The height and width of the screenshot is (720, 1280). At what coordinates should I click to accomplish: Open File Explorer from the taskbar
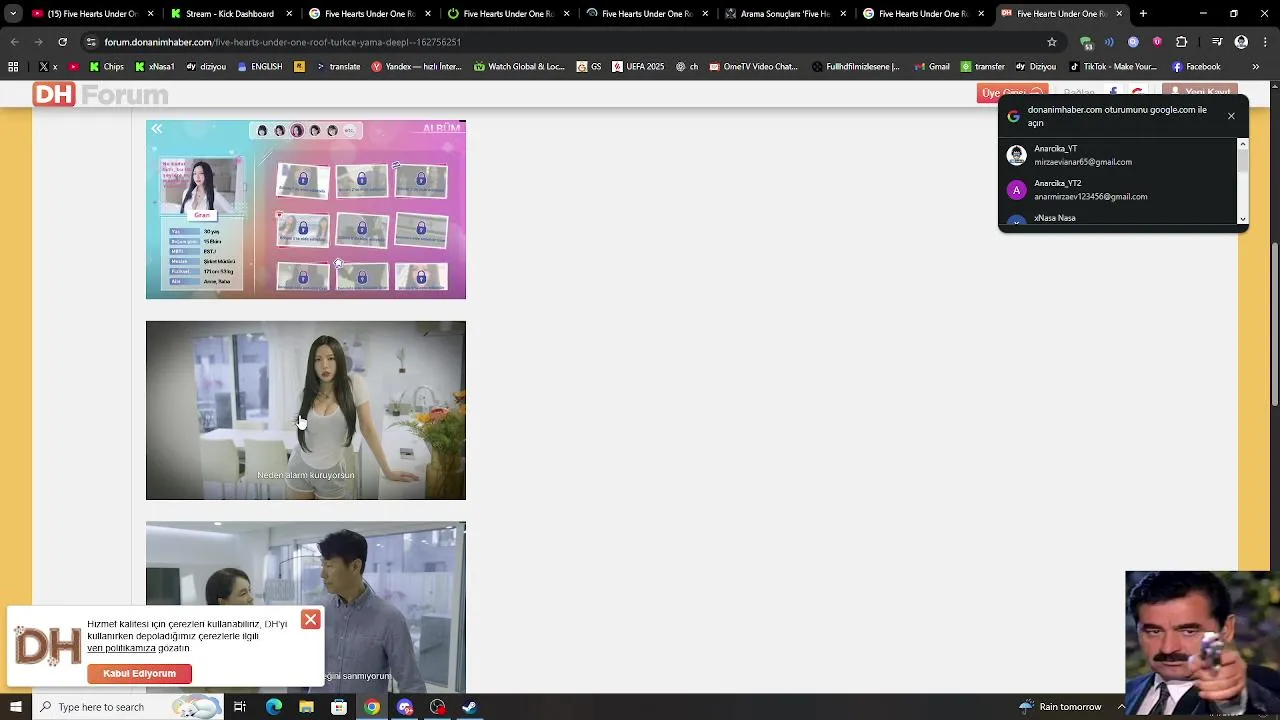click(306, 707)
